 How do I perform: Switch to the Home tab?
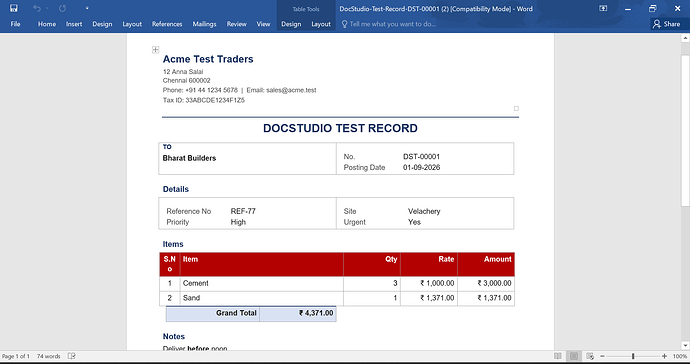pyautogui.click(x=47, y=24)
